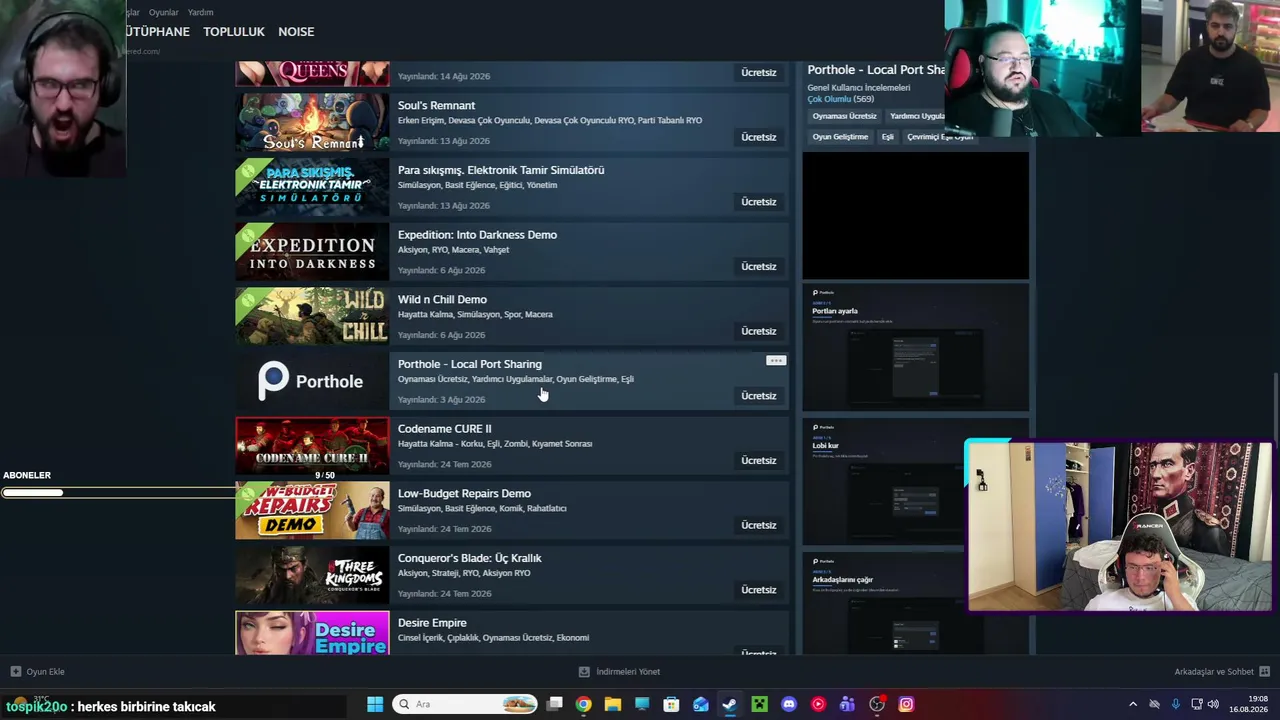Open the NOISE profile menu

296,32
